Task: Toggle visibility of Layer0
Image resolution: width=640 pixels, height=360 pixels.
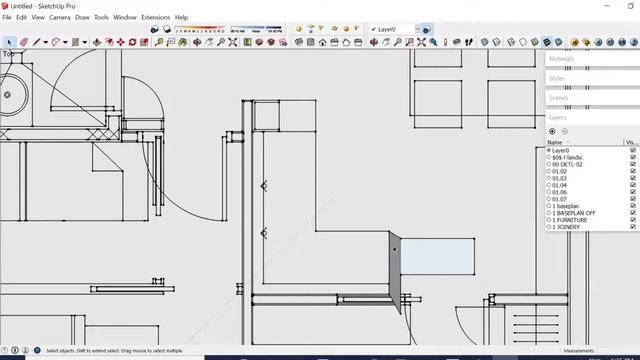Action: (633, 150)
